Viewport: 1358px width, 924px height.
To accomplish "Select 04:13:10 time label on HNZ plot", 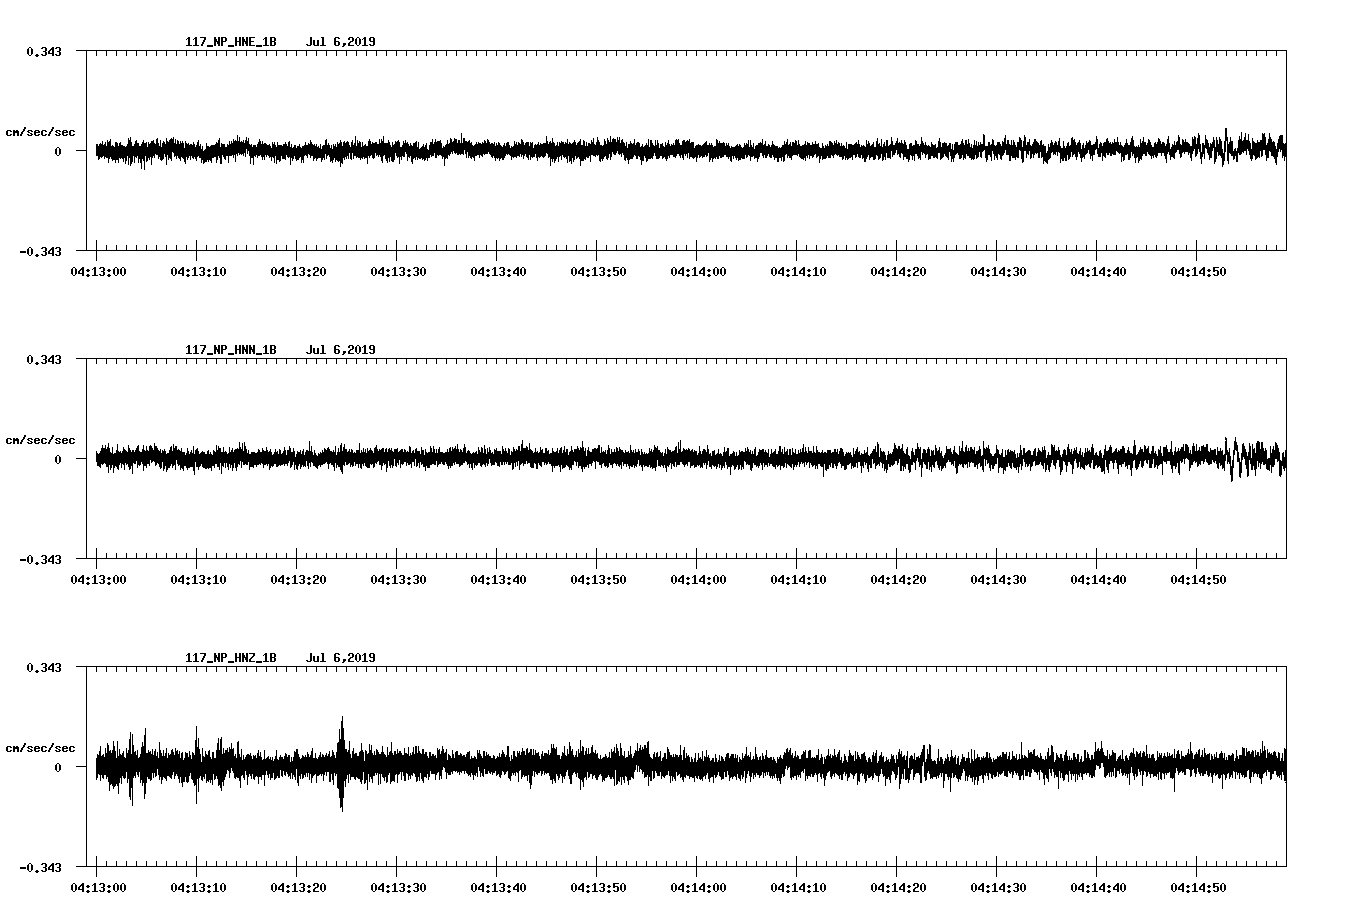I will (197, 887).
